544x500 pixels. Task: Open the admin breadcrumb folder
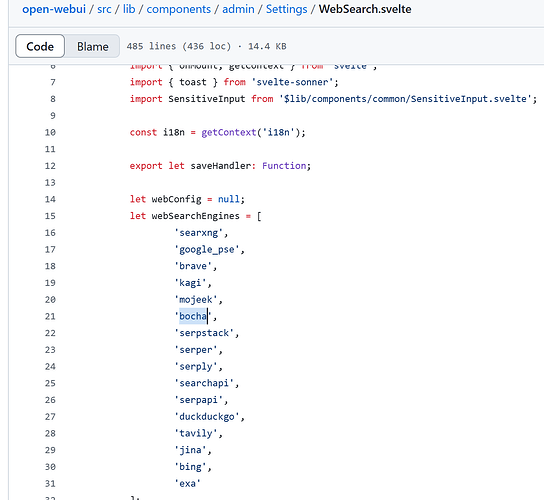click(x=238, y=9)
